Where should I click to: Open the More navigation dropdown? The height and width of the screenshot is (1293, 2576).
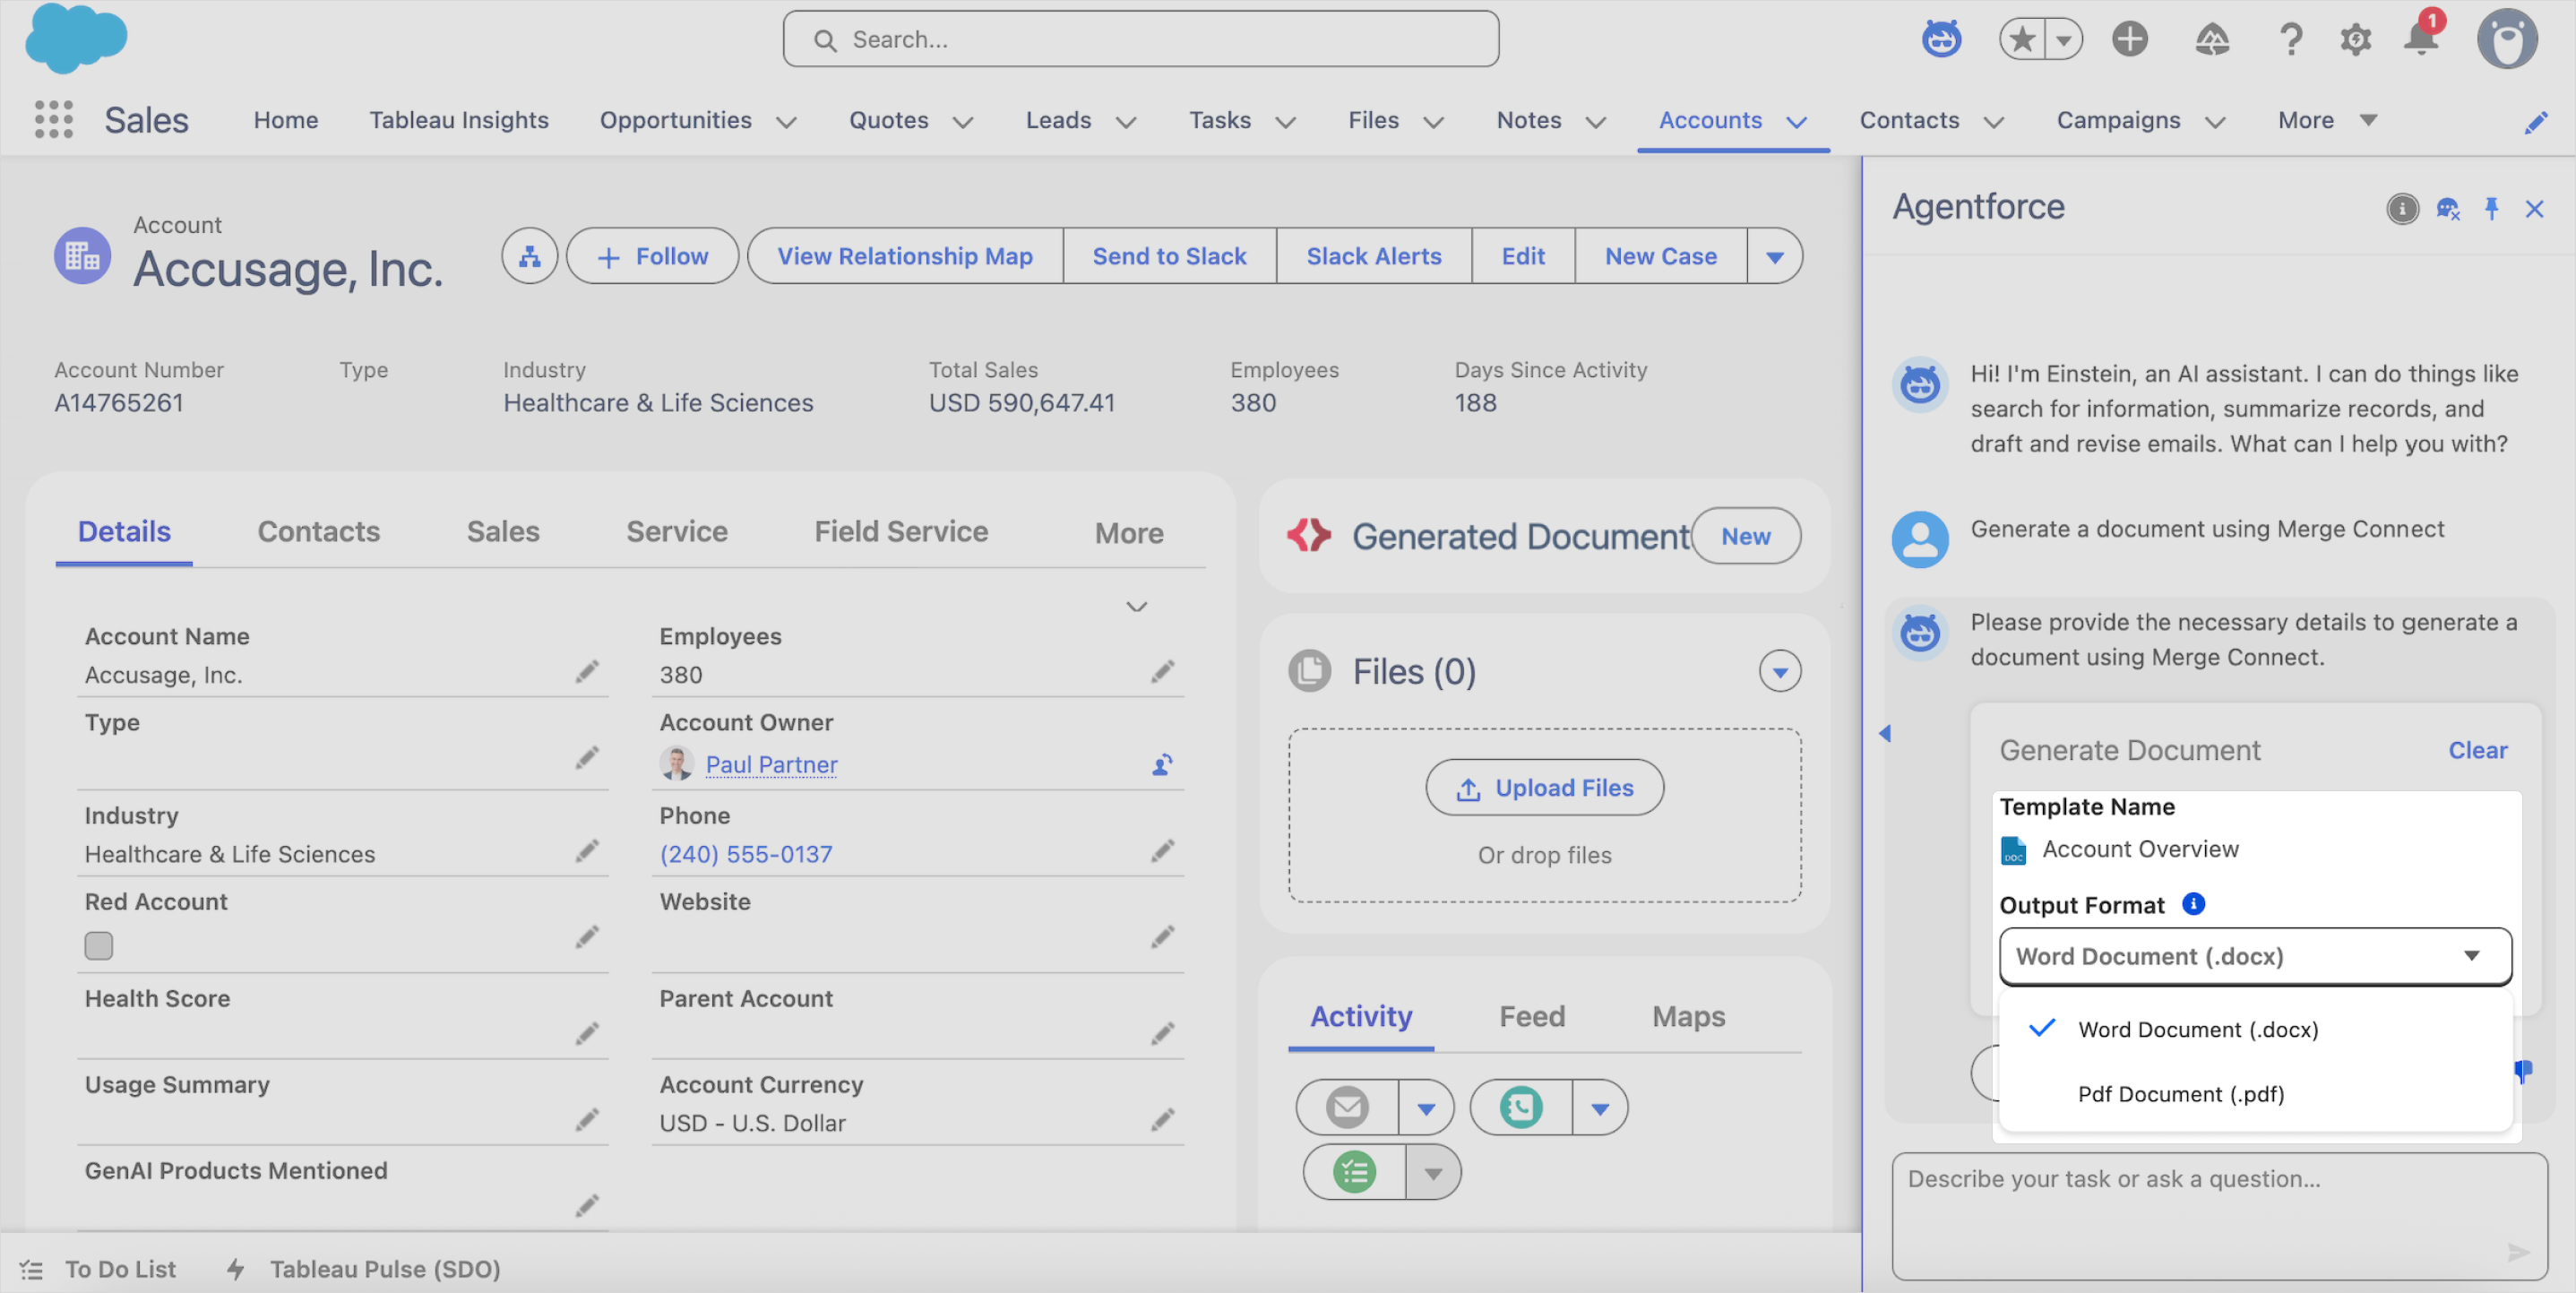click(2327, 120)
